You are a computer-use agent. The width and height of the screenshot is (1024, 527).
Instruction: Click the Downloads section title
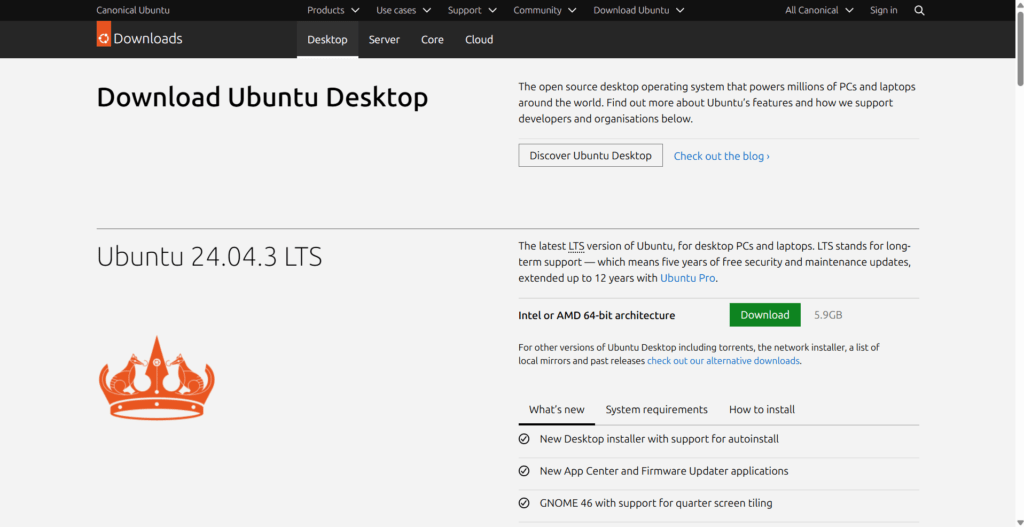click(148, 39)
